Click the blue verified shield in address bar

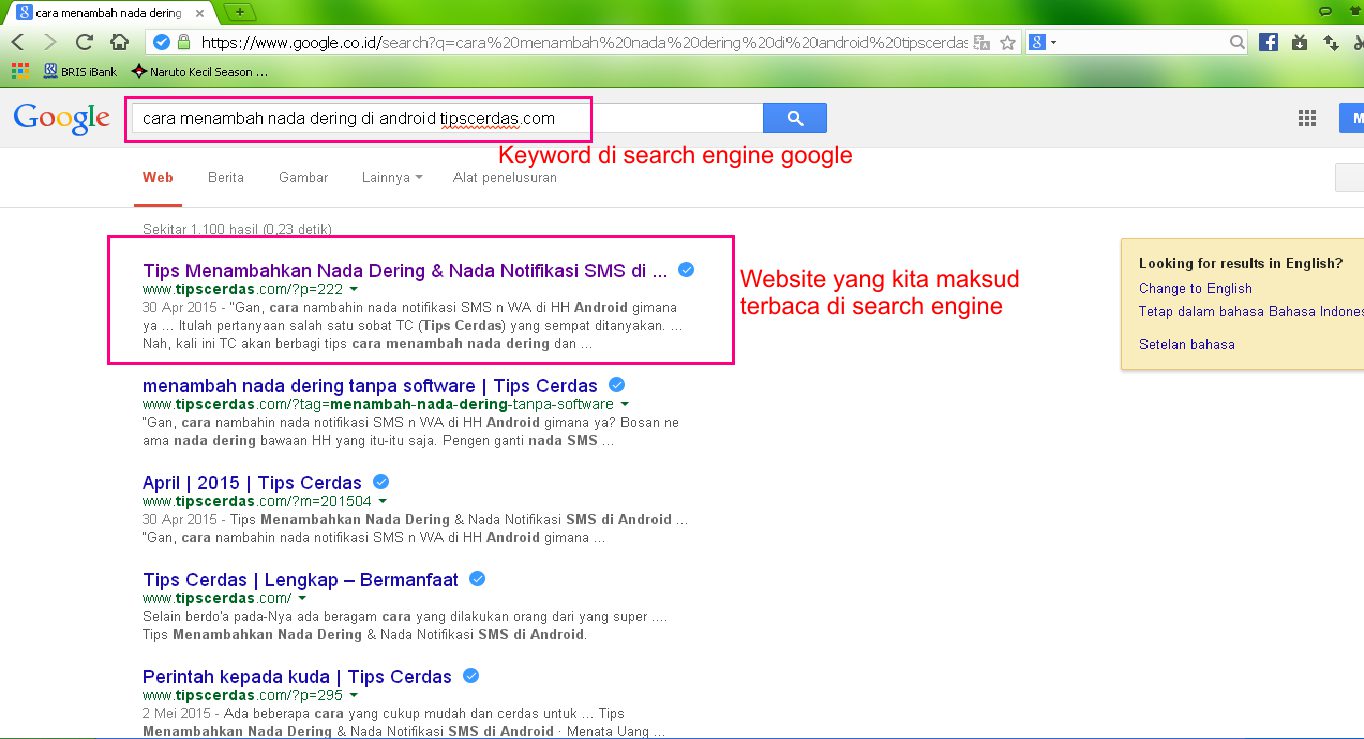click(162, 42)
